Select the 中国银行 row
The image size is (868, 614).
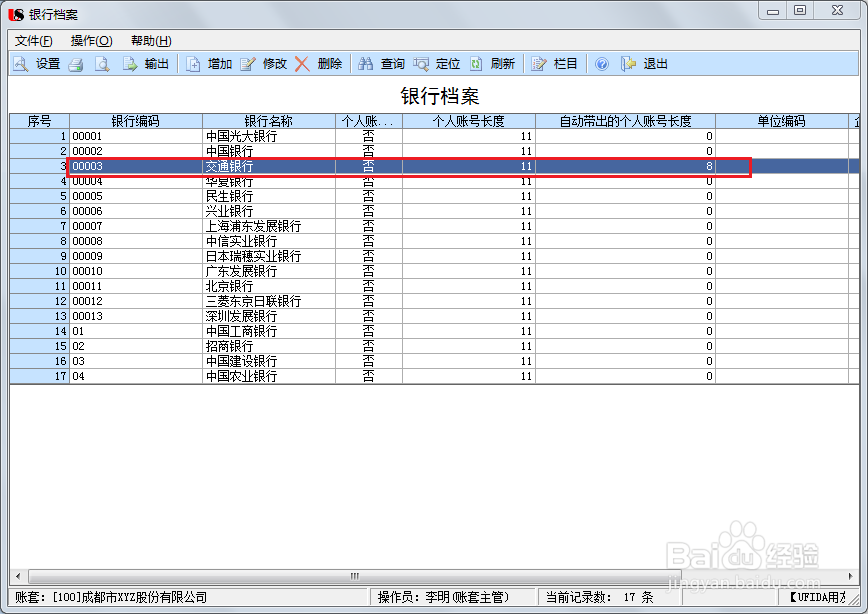pyautogui.click(x=435, y=151)
